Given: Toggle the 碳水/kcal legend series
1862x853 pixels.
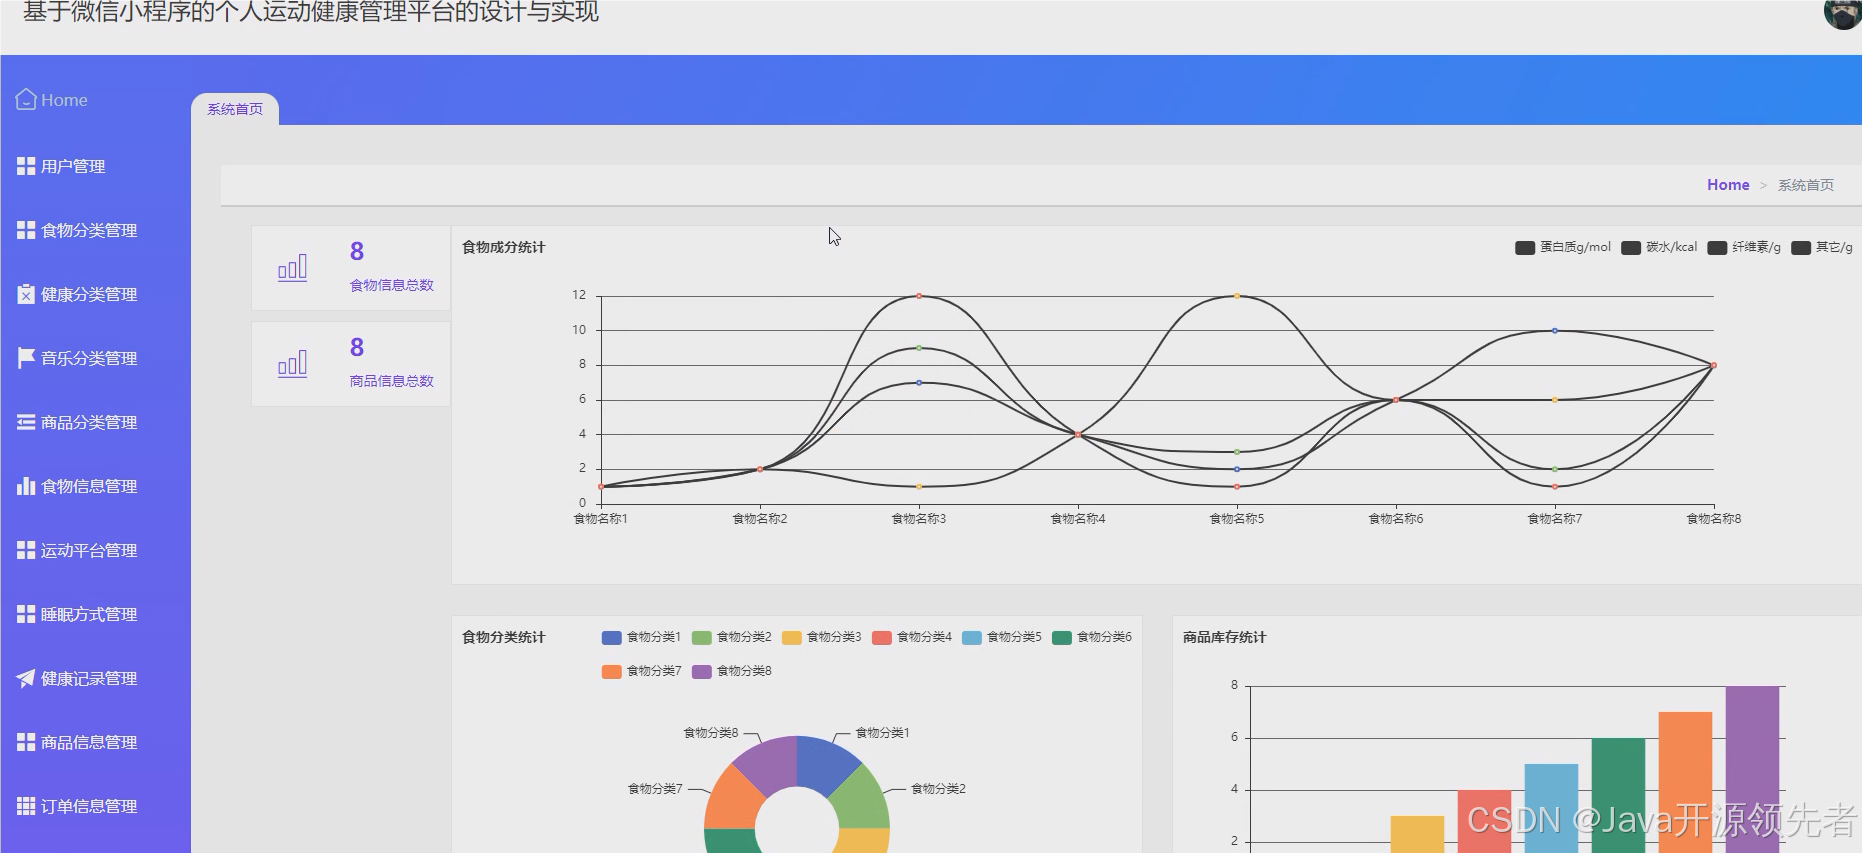Looking at the screenshot, I should tap(1659, 247).
